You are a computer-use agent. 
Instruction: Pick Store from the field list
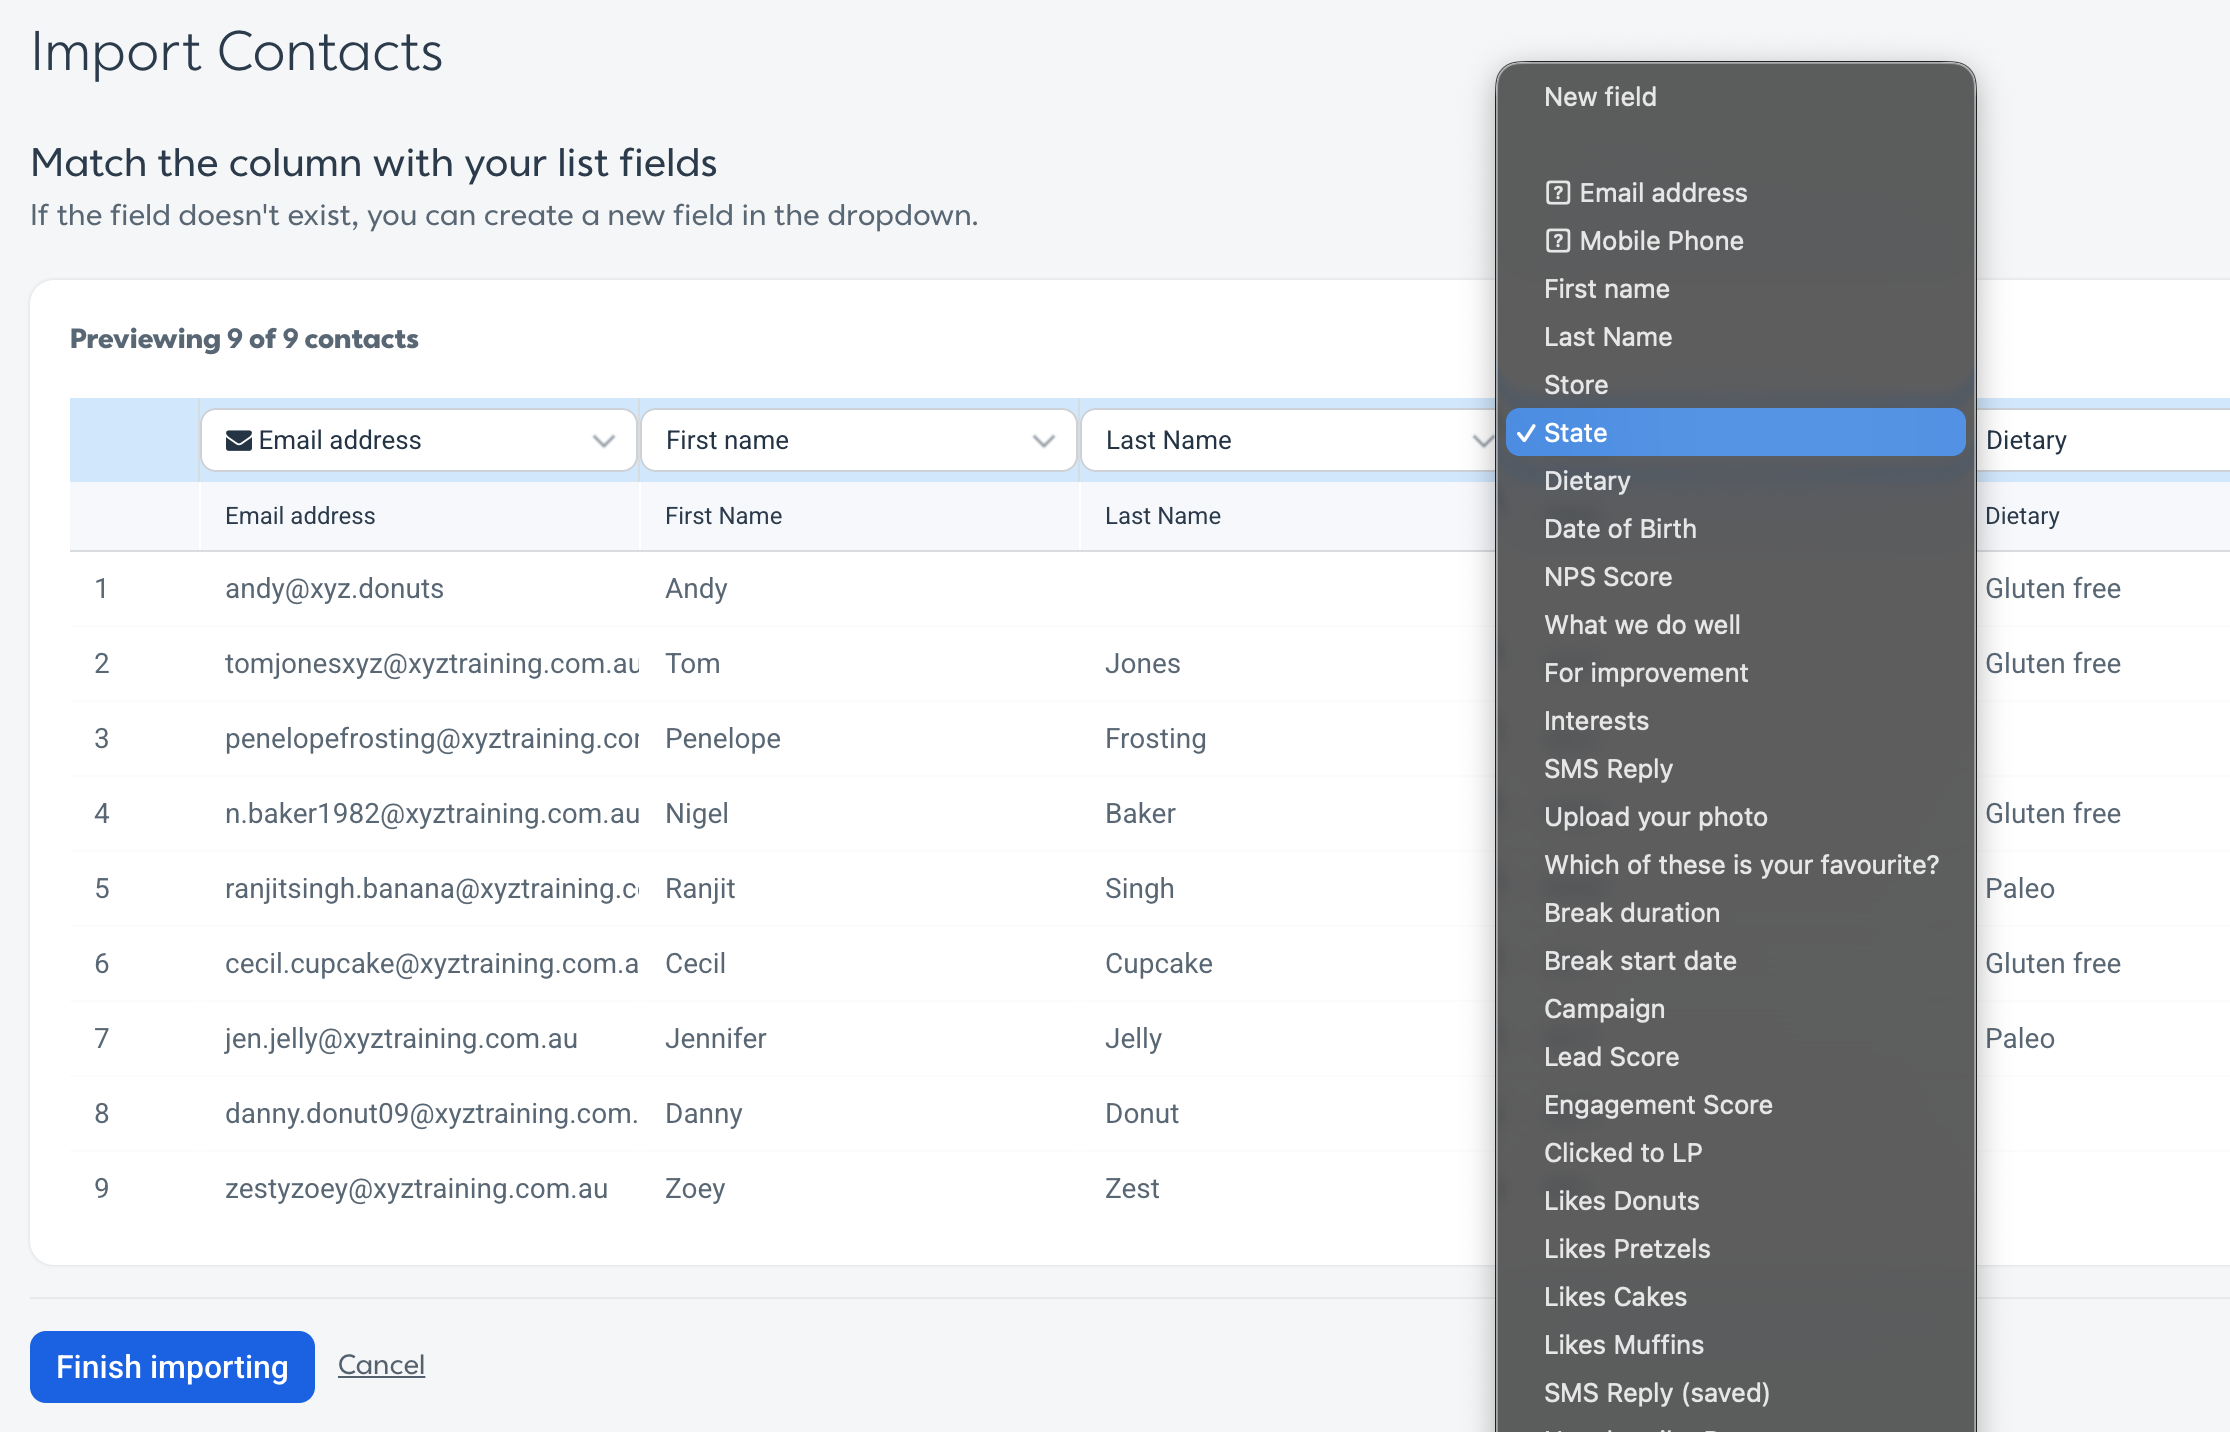tap(1735, 385)
